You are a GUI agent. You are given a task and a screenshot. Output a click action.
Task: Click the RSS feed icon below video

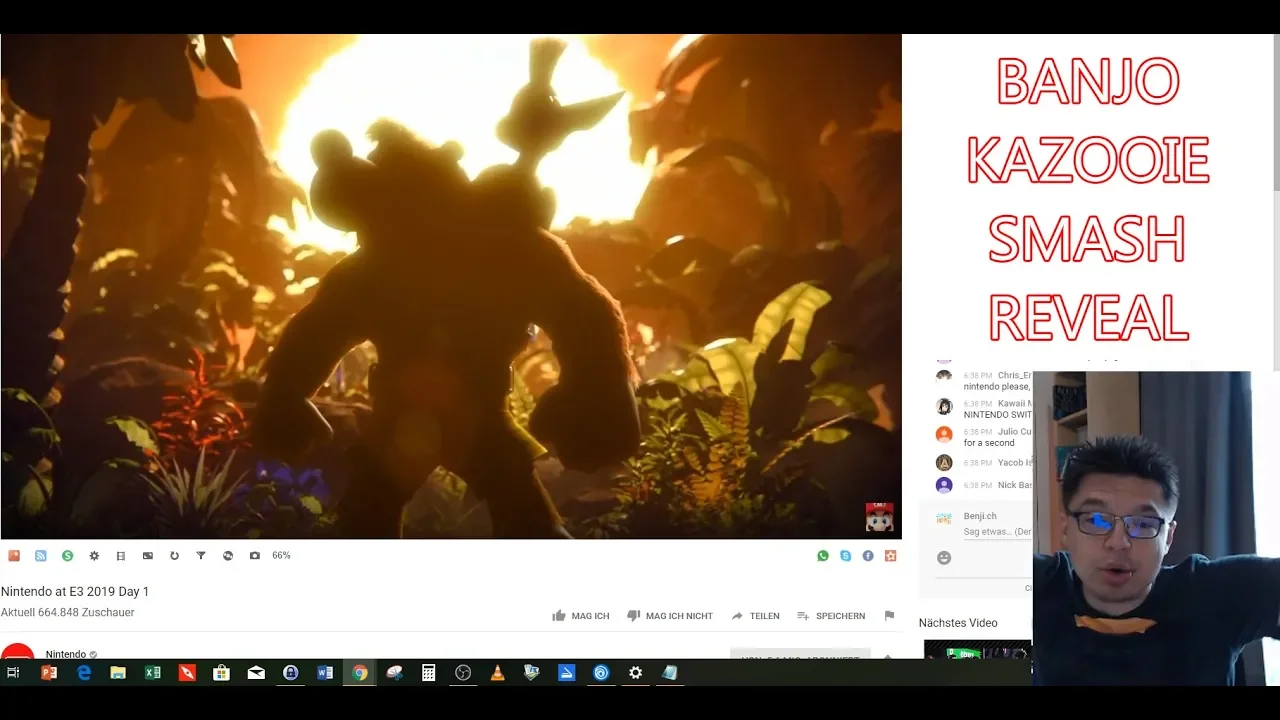41,555
